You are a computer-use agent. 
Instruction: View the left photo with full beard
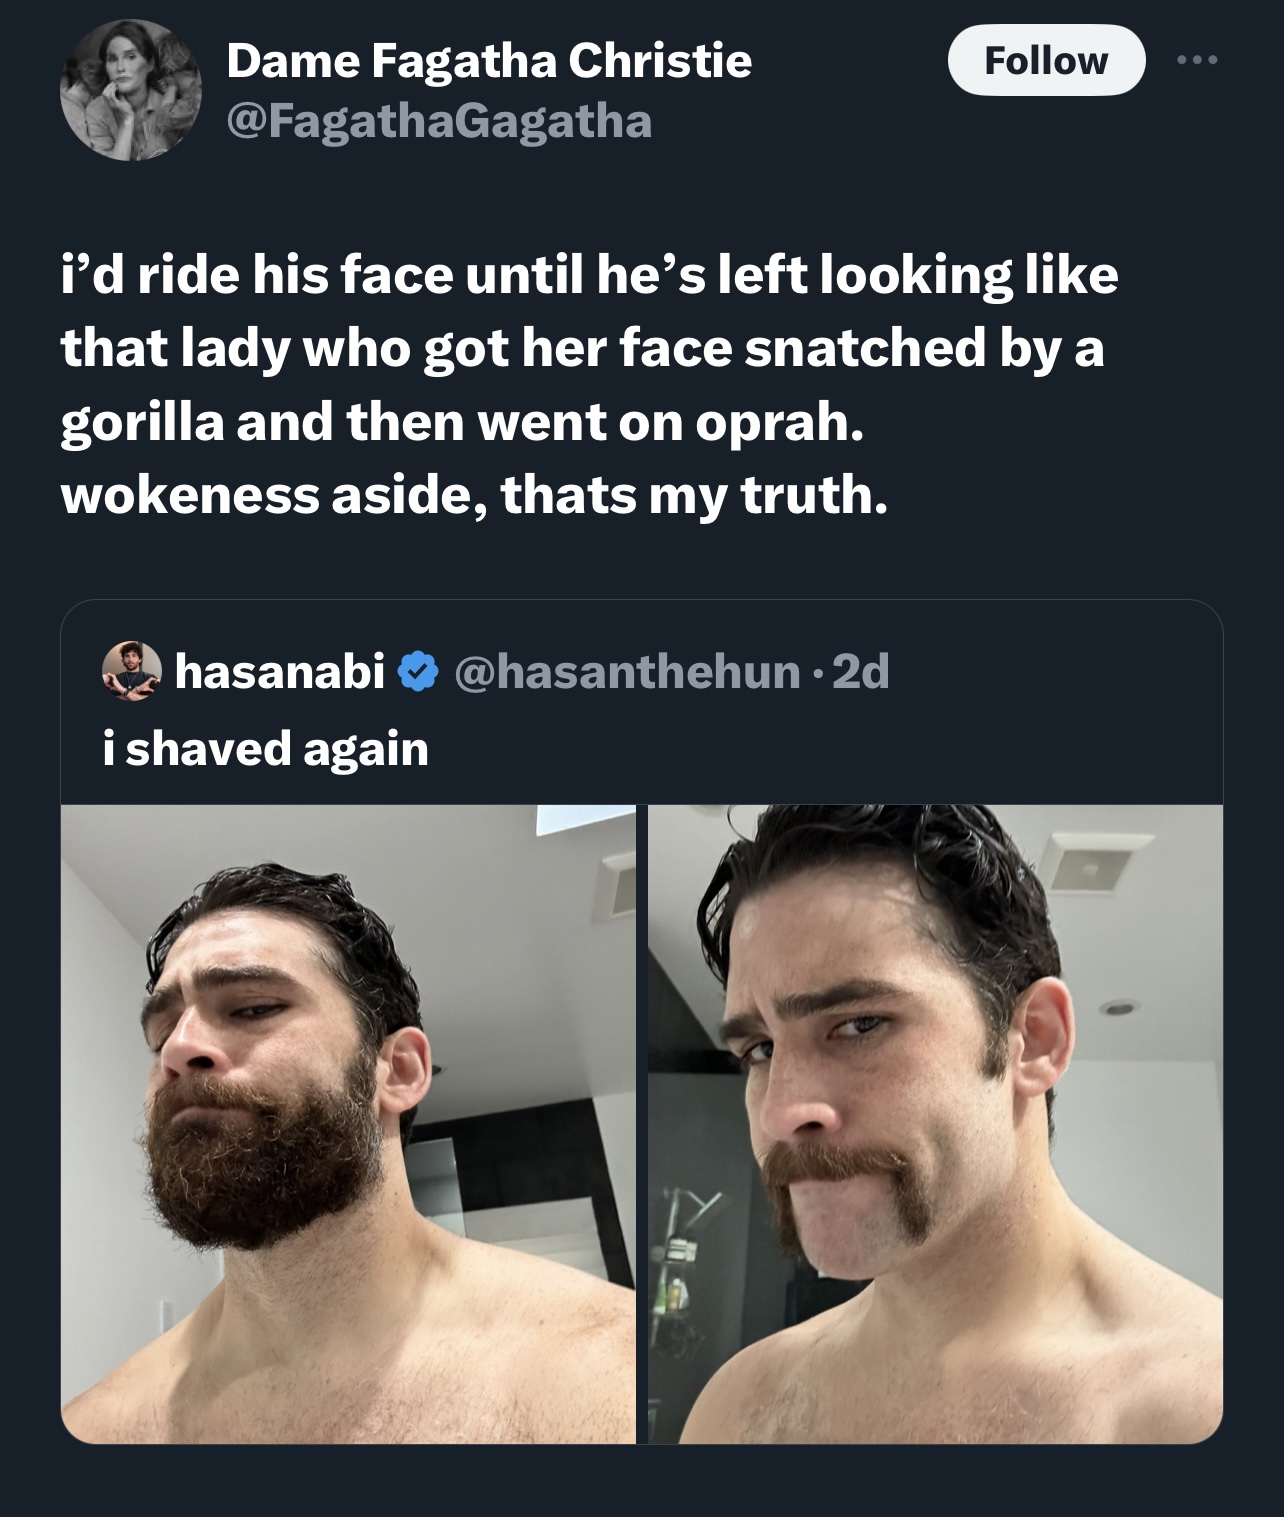pos(348,1124)
